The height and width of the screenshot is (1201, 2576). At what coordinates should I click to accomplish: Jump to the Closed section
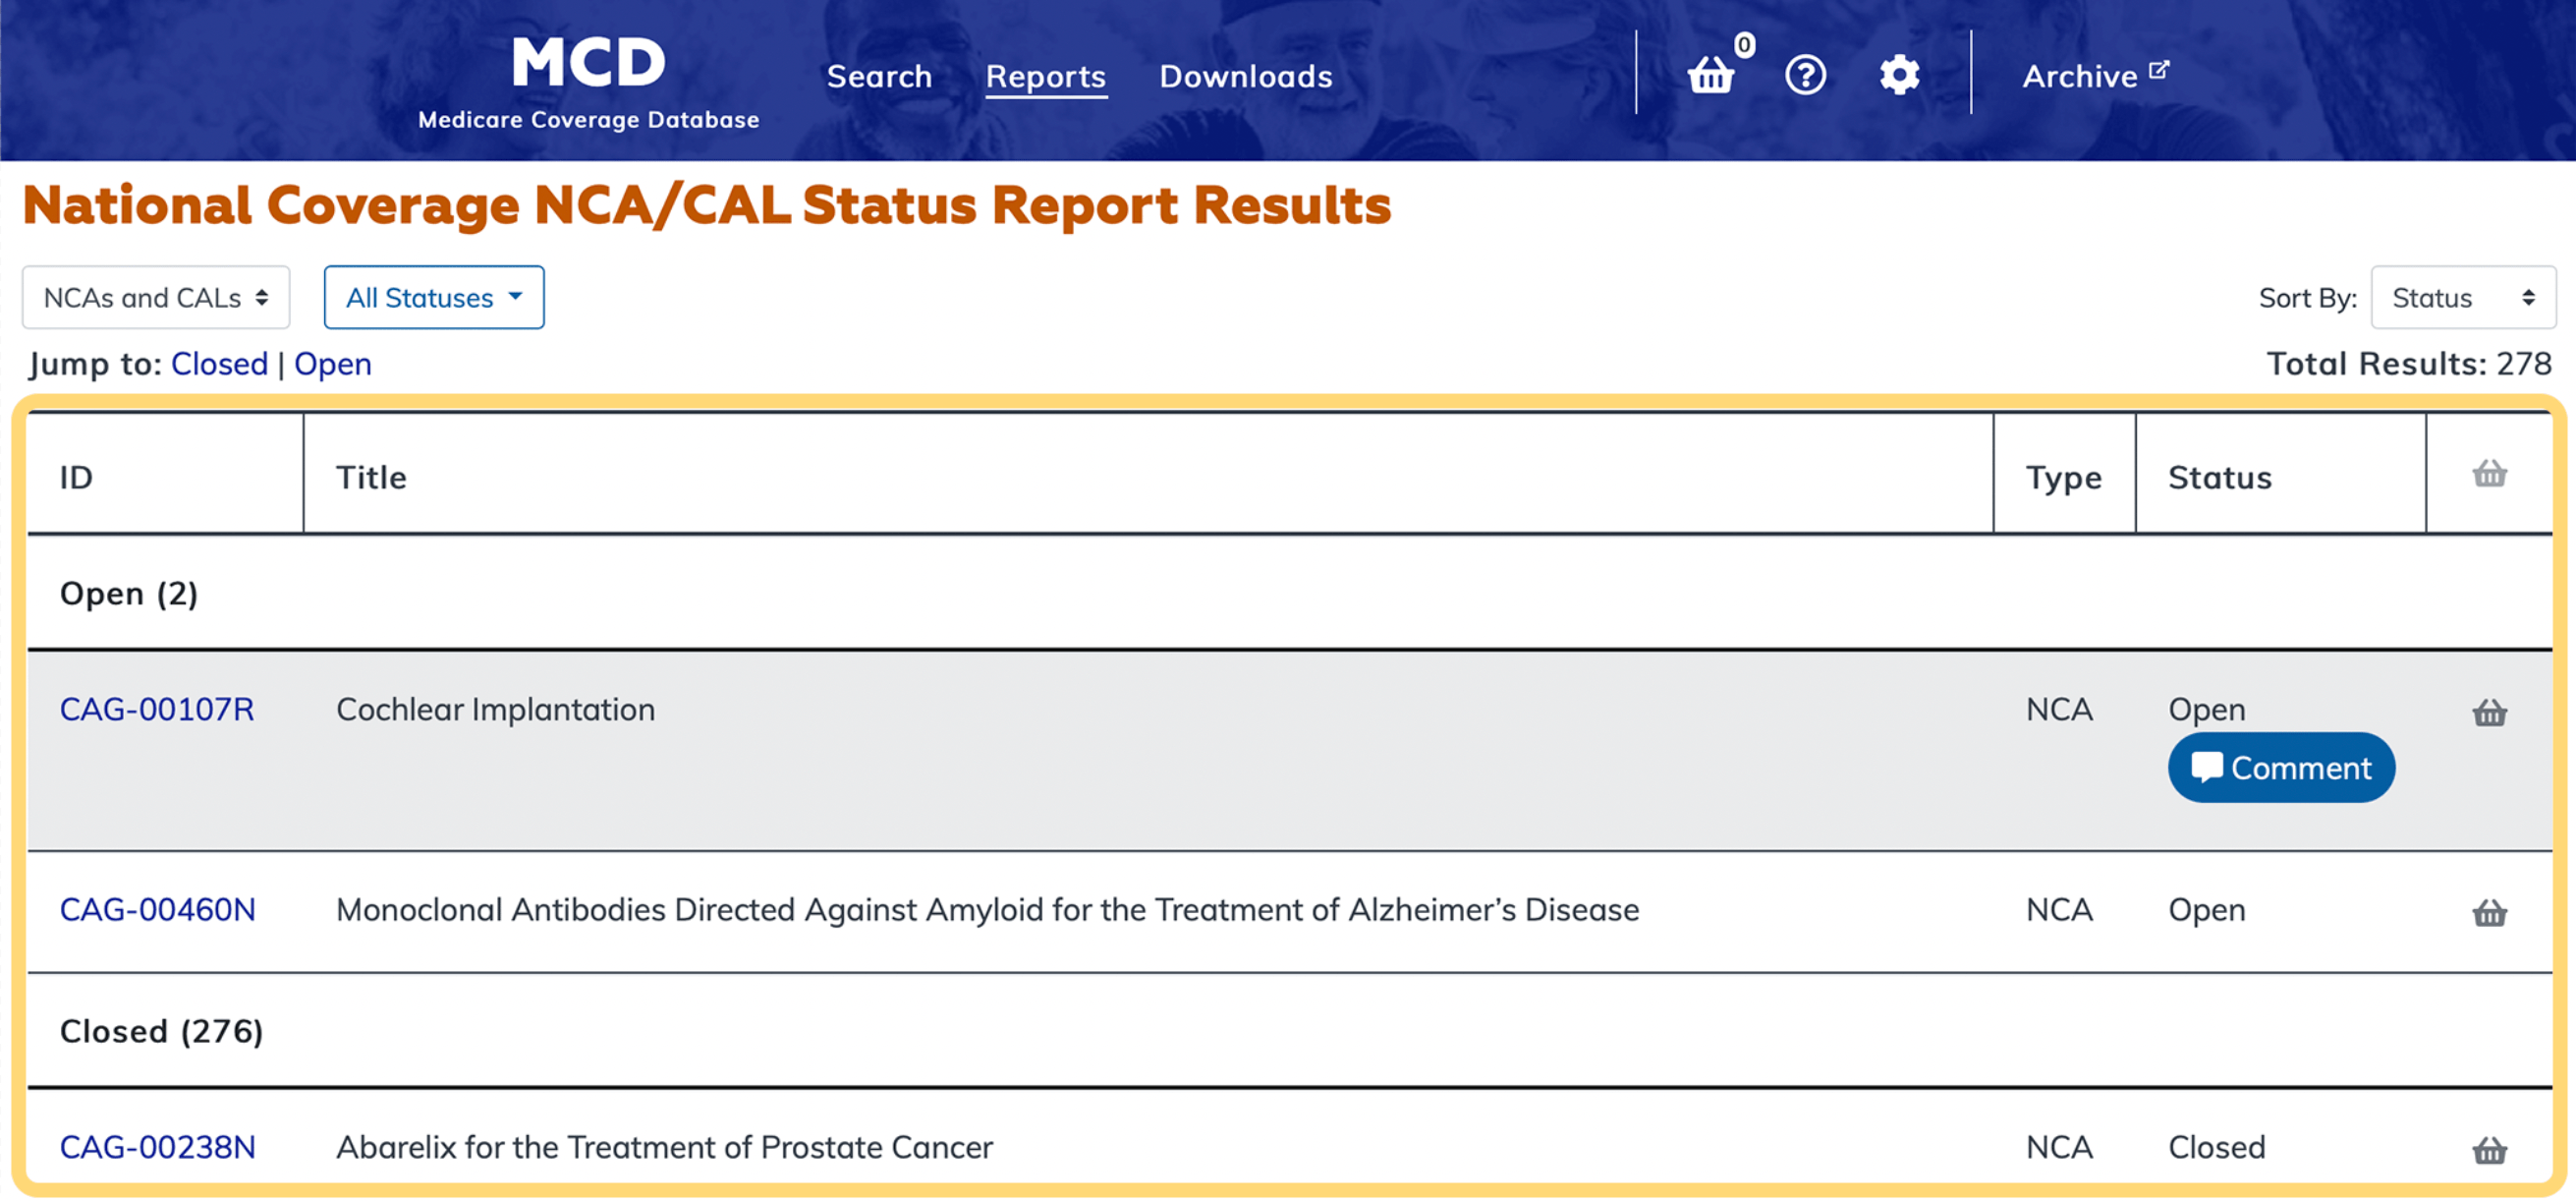pos(219,364)
